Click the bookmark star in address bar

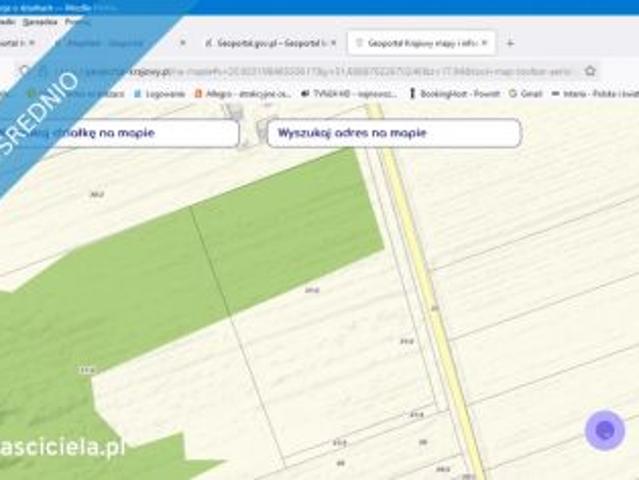tap(590, 71)
